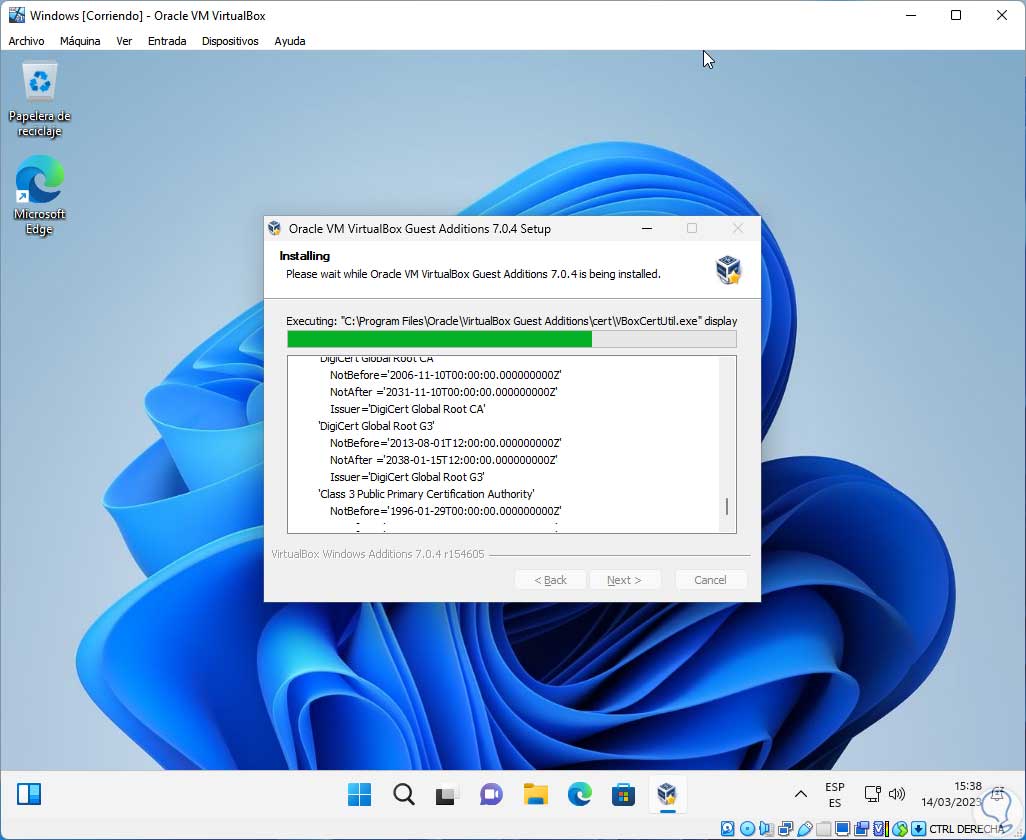1026x840 pixels.
Task: Open the Ayuda menu
Action: pyautogui.click(x=290, y=41)
